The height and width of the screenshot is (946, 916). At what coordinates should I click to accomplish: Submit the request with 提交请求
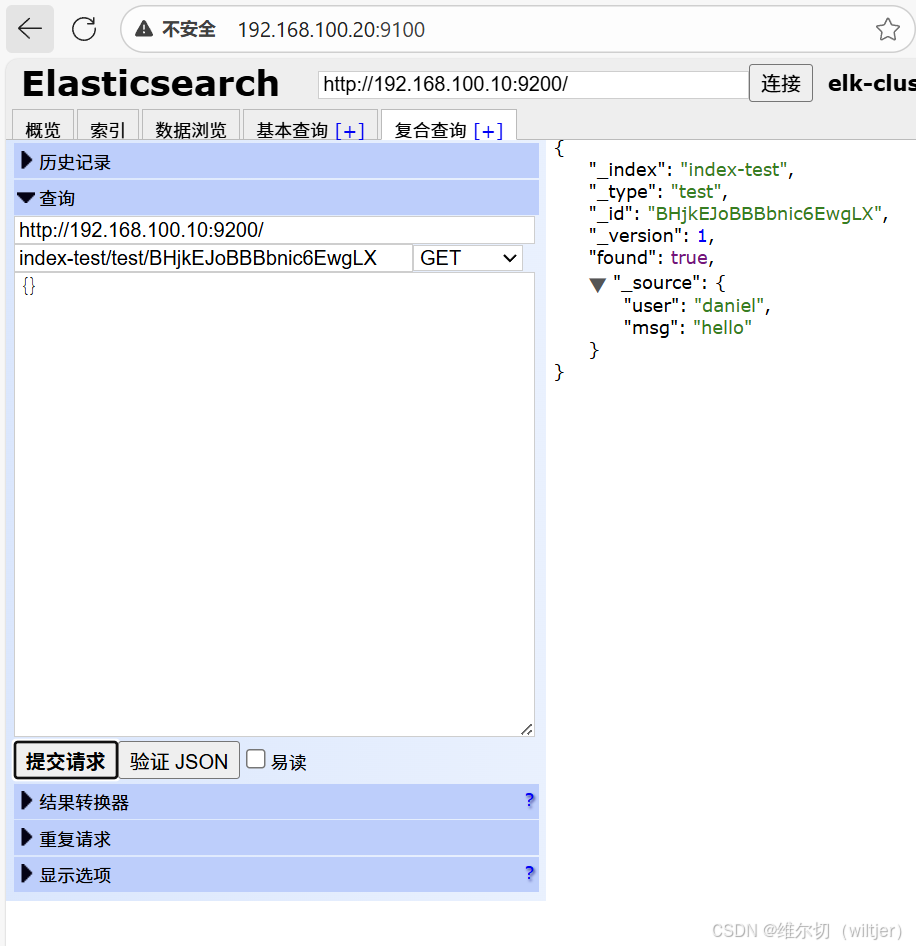pyautogui.click(x=66, y=761)
